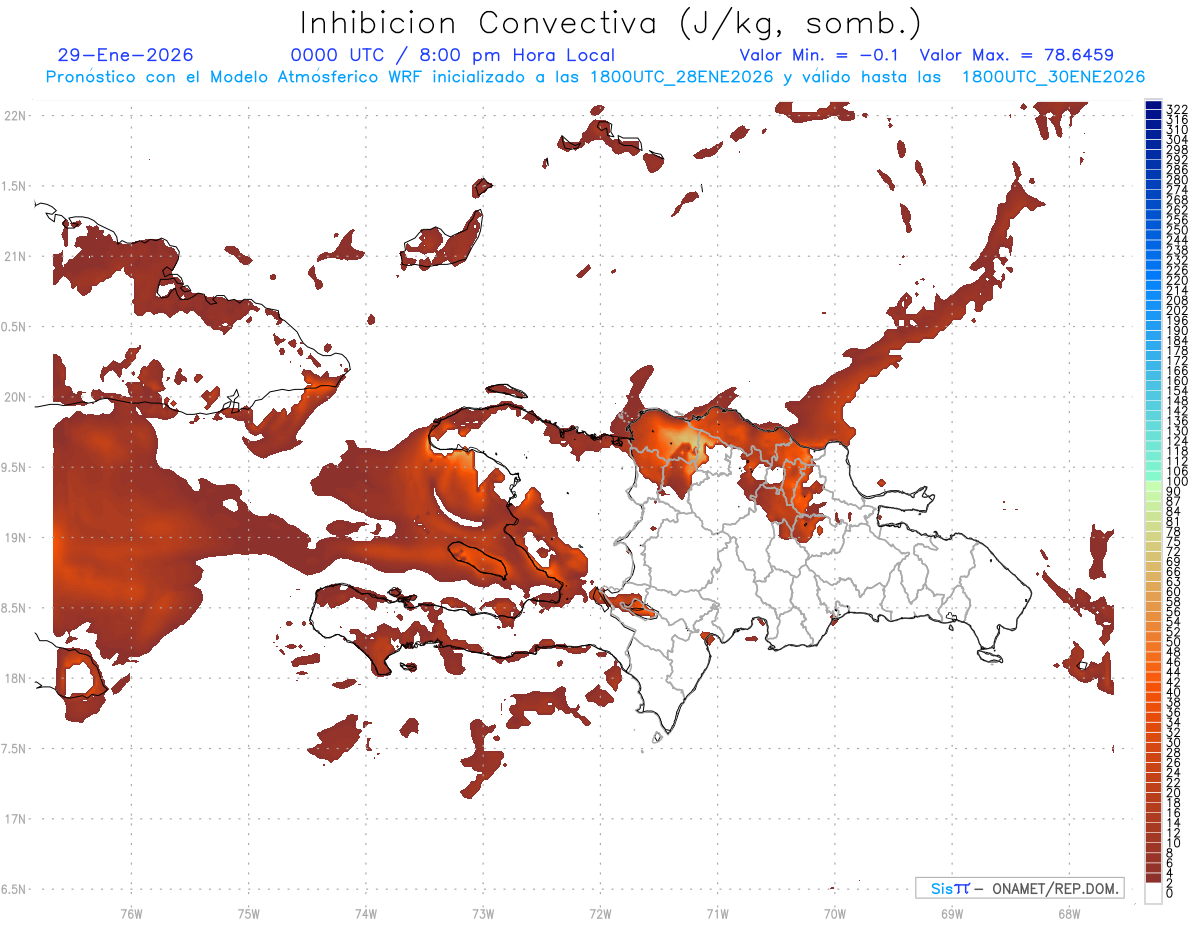
Task: Click the '202' color bar label
Action: 1177,310
